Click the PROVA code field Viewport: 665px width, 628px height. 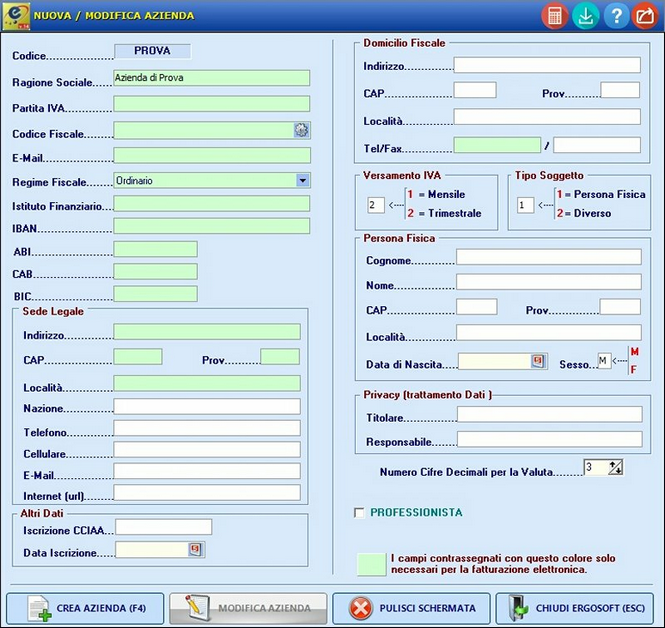pos(152,51)
